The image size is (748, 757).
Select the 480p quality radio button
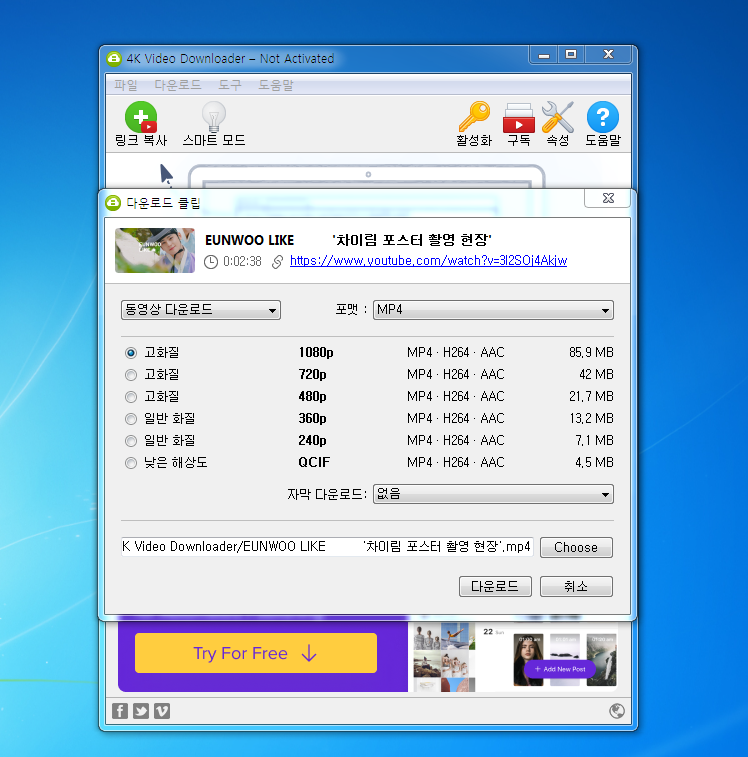pos(130,397)
